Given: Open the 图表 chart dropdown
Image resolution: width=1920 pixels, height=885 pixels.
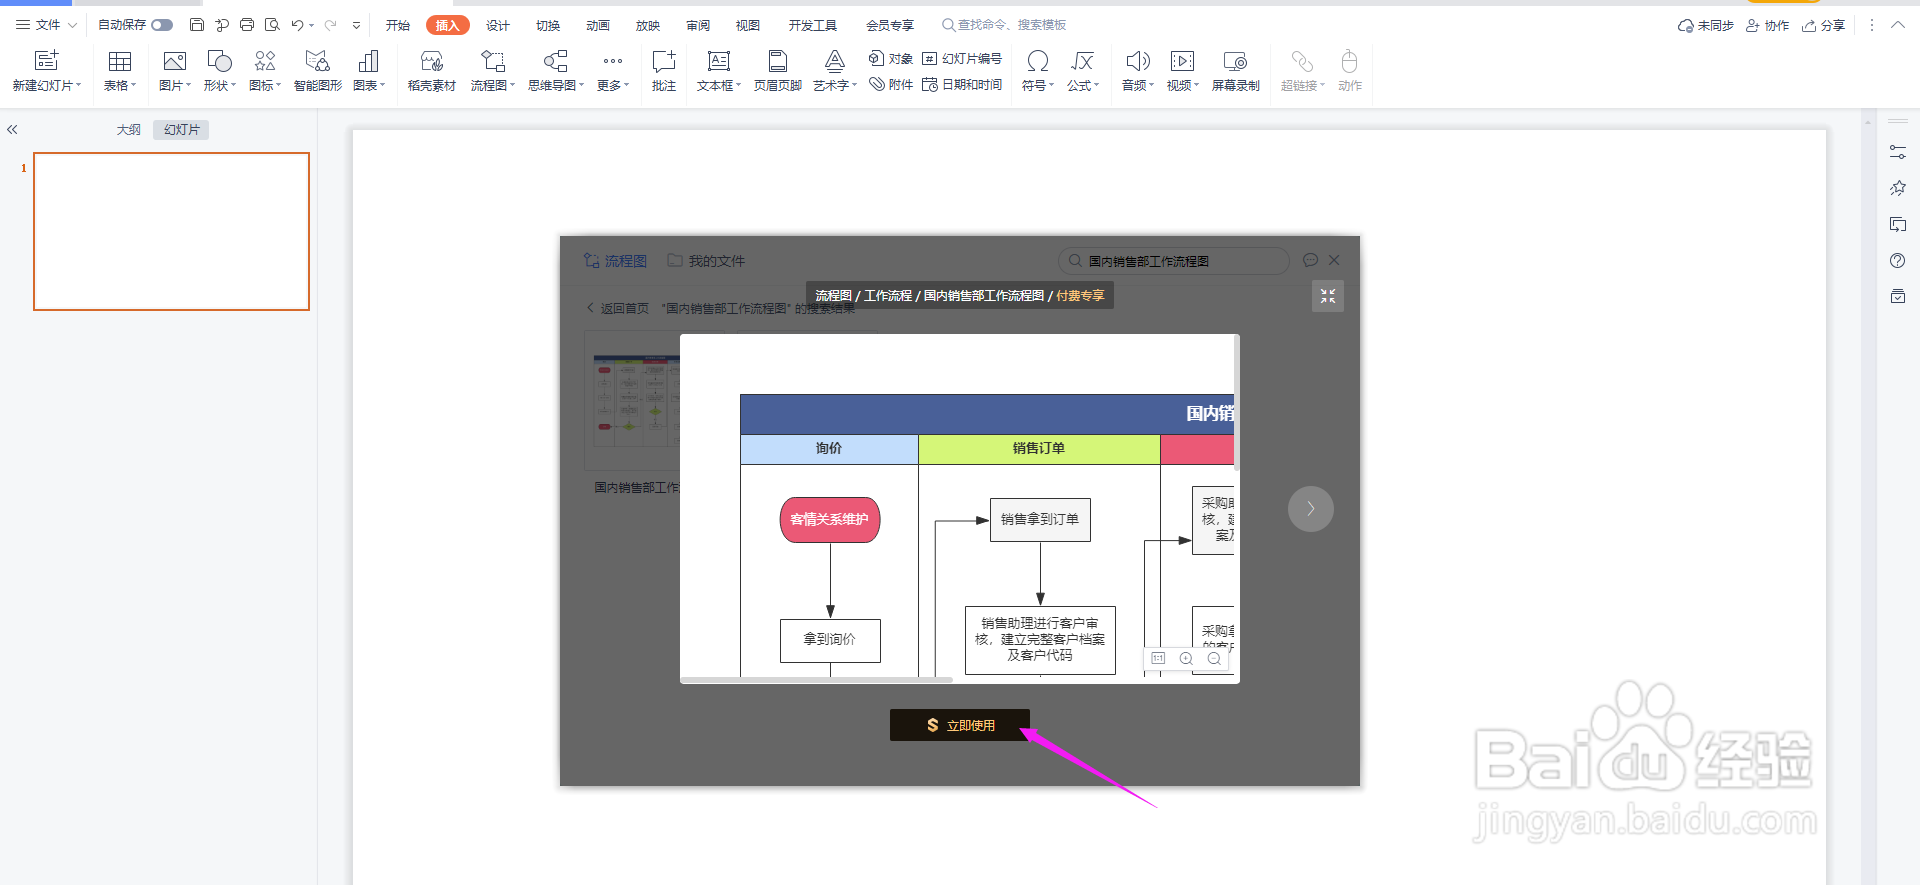Looking at the screenshot, I should [369, 71].
